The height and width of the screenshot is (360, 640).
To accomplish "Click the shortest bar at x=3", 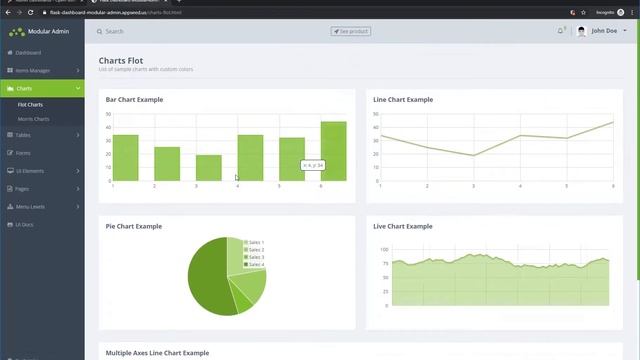I will [209, 168].
